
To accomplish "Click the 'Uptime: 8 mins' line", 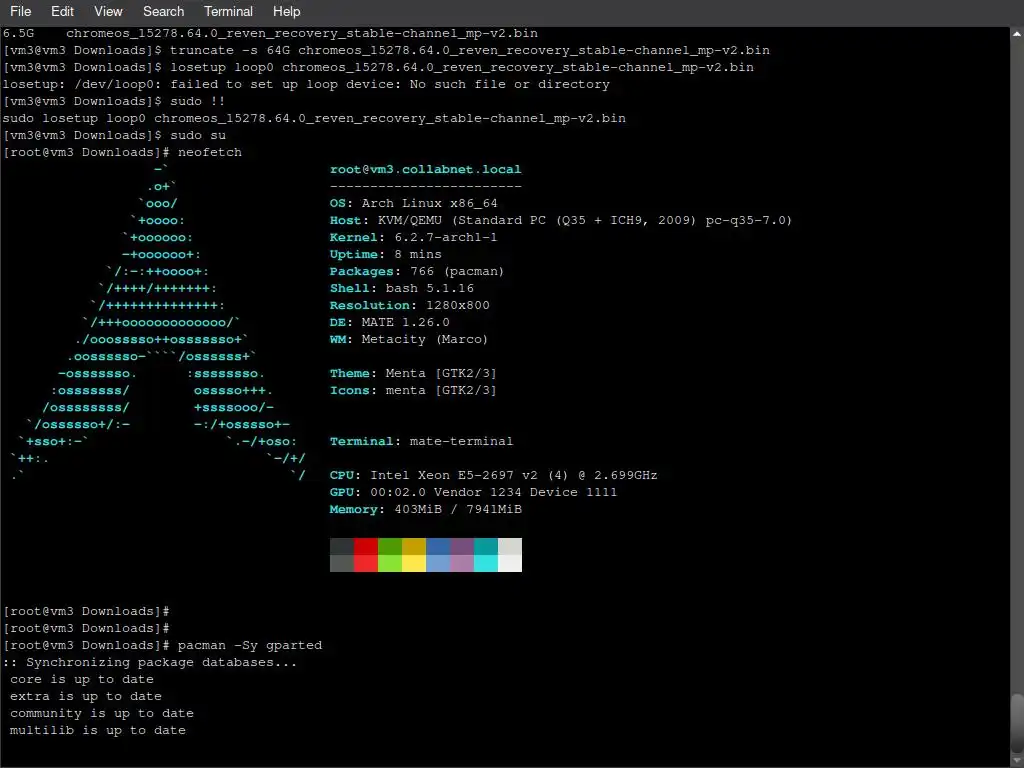I will click(385, 254).
